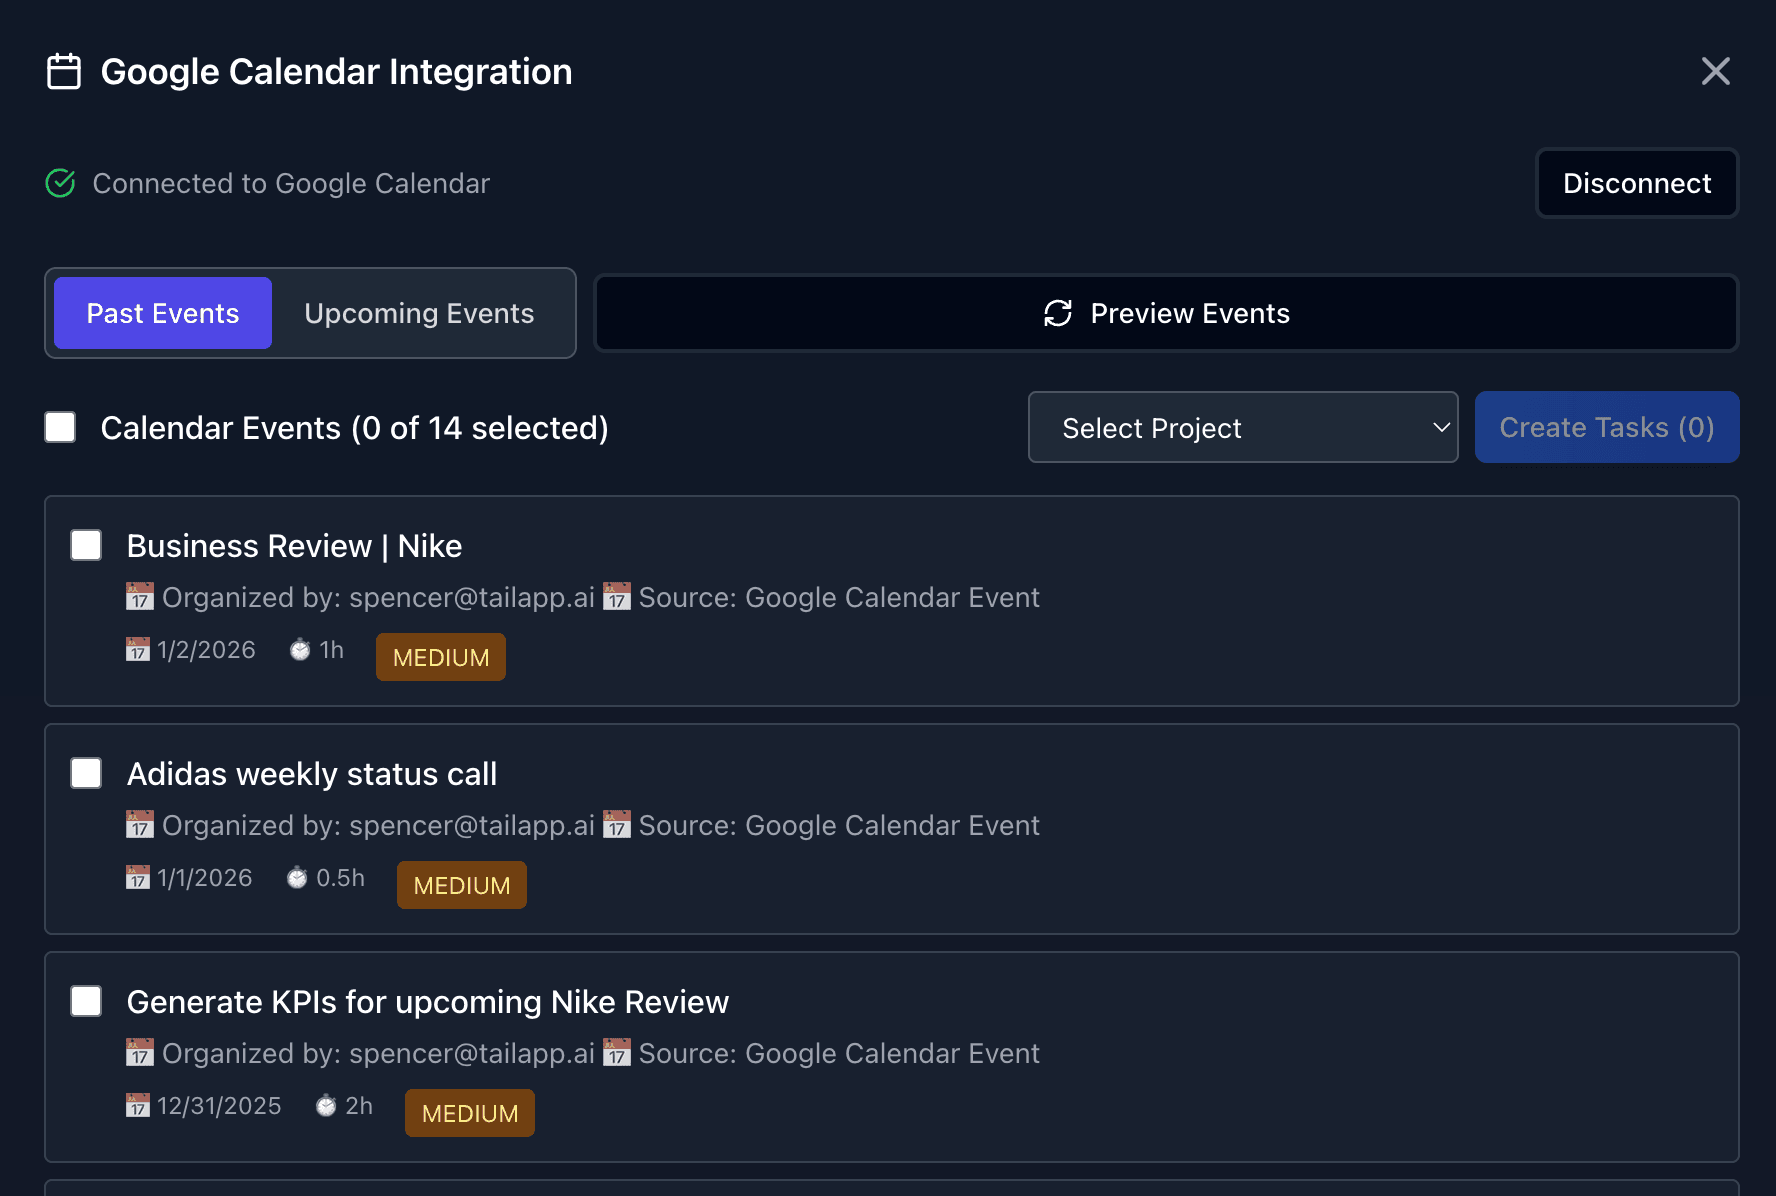Image resolution: width=1776 pixels, height=1196 pixels.
Task: Click the calendar icon beside Google Calendar Integration title
Action: 63,71
